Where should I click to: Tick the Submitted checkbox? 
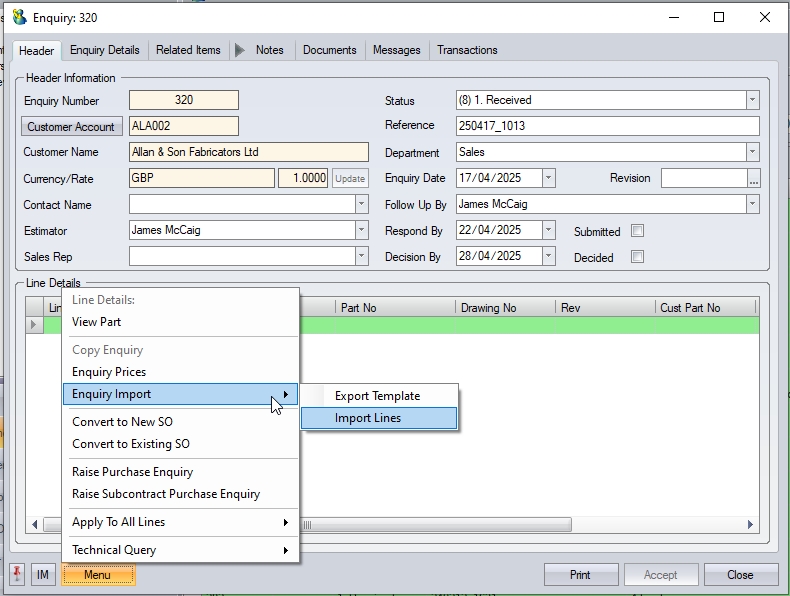[x=637, y=231]
